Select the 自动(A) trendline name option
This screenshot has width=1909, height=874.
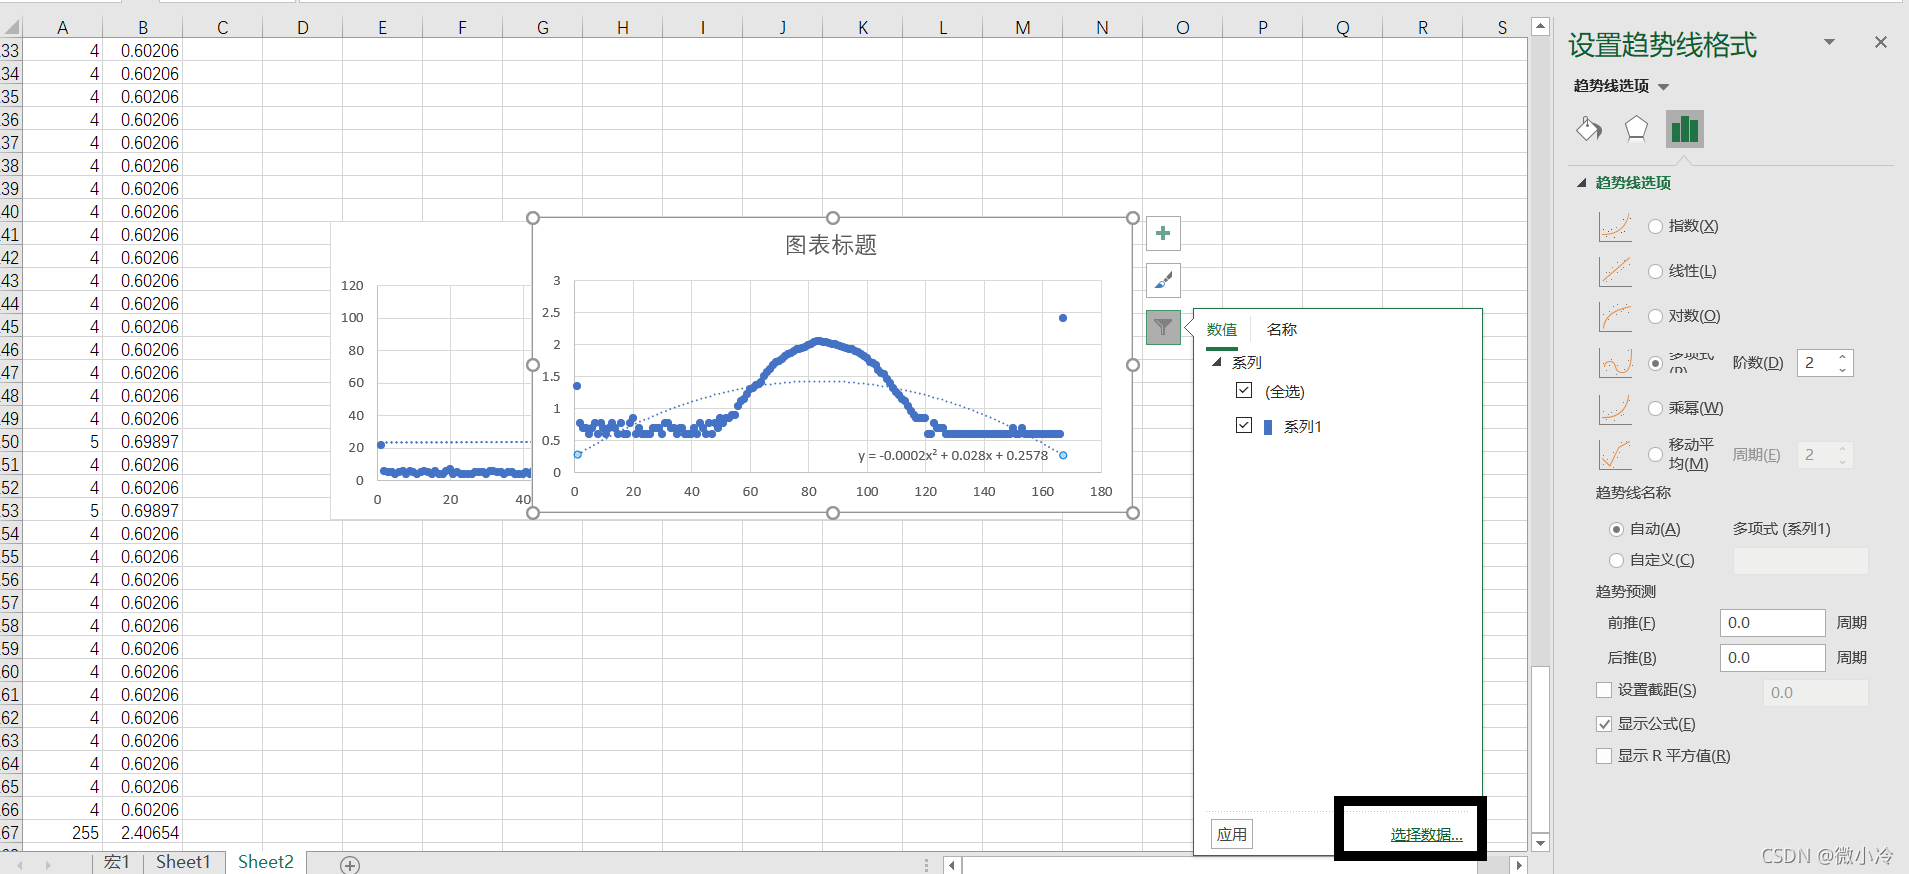coord(1616,529)
